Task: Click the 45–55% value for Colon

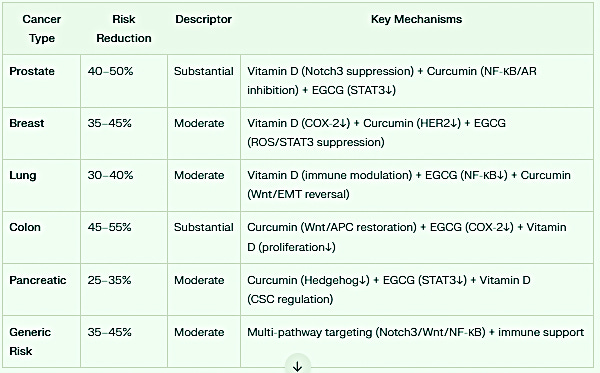Action: click(109, 227)
